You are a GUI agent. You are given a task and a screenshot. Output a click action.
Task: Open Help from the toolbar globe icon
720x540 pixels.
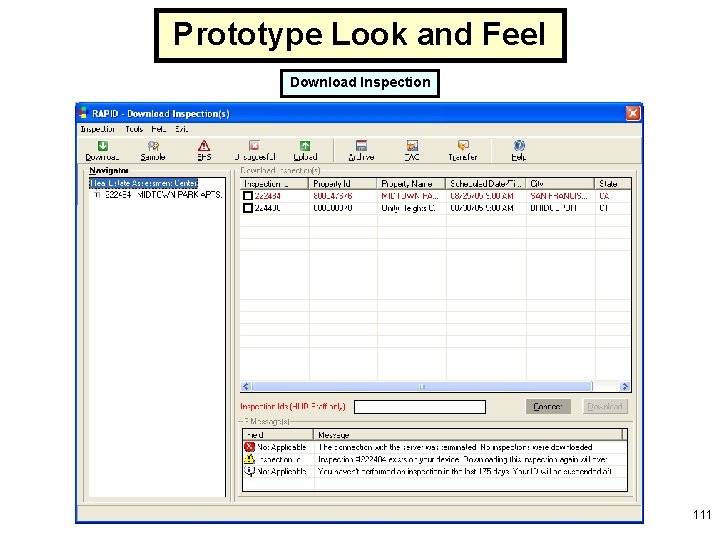(519, 146)
